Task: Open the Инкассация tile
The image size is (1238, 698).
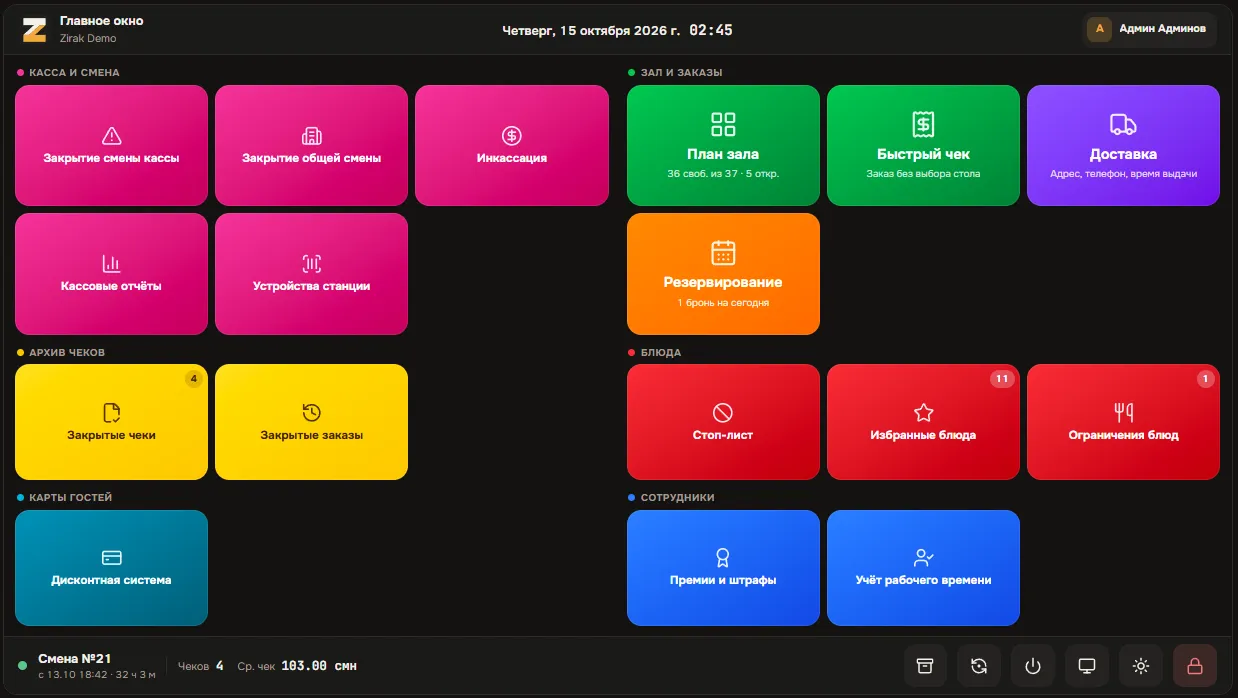Action: (512, 145)
